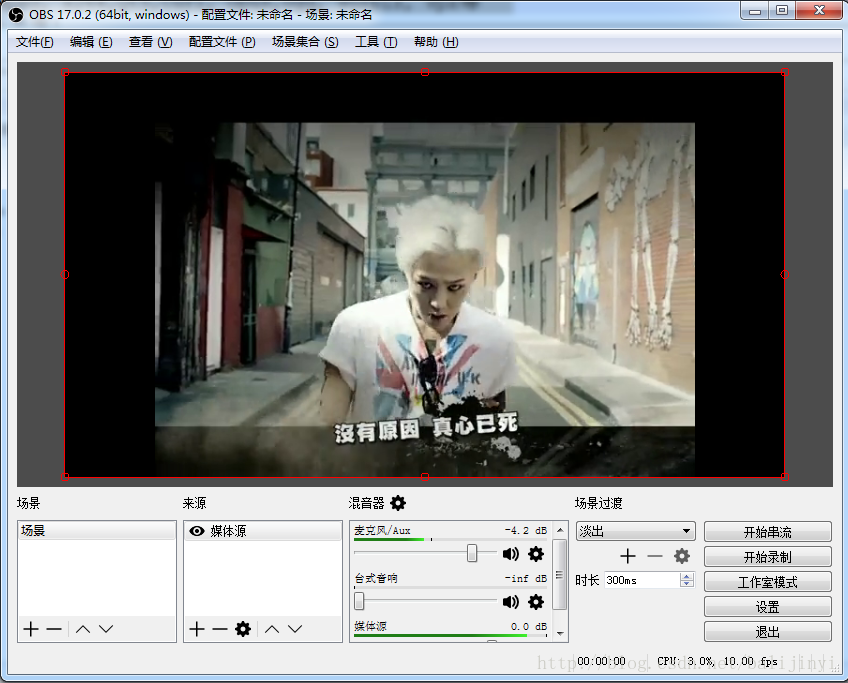Viewport: 848px width, 683px height.
Task: Adjust the 台式音响 volume slider
Action: pos(359,601)
